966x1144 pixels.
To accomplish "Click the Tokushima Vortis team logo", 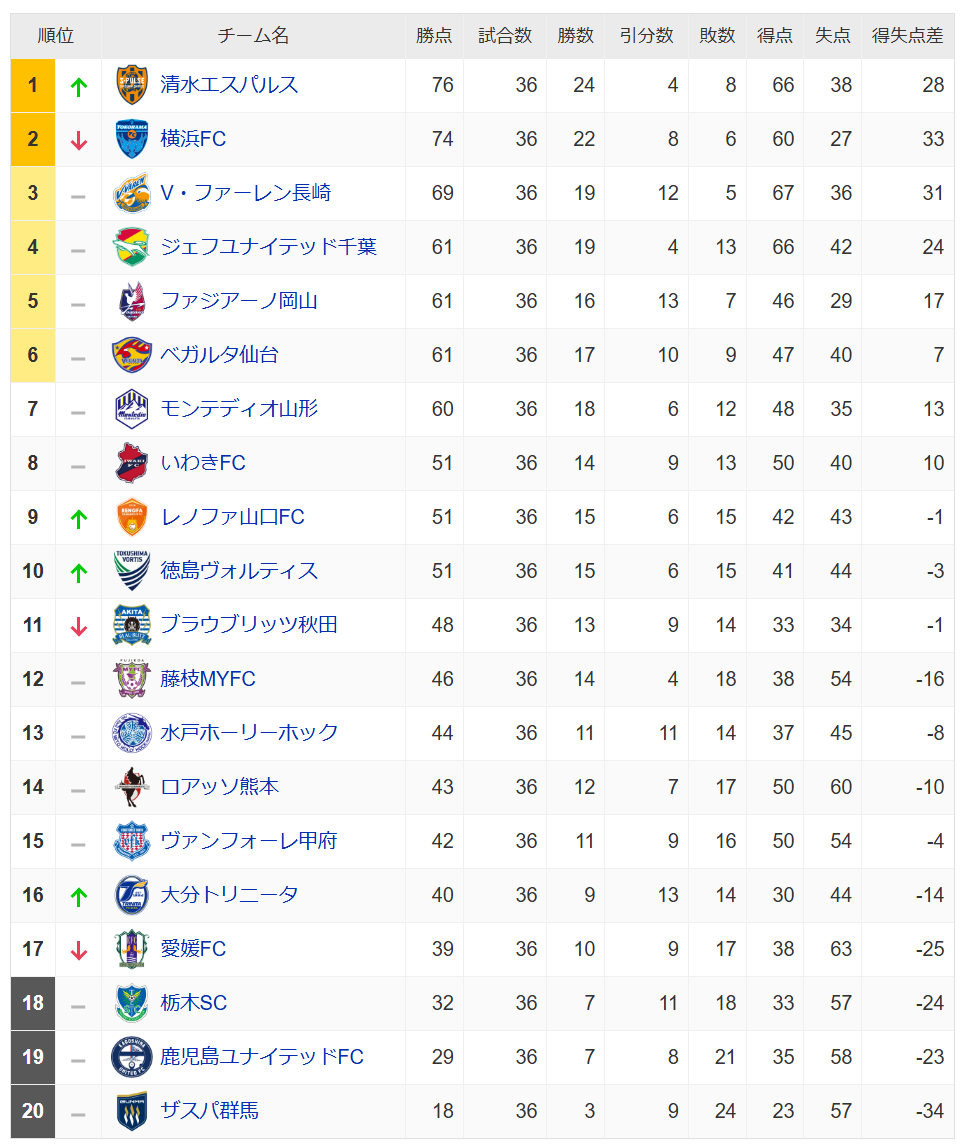I will coord(131,571).
